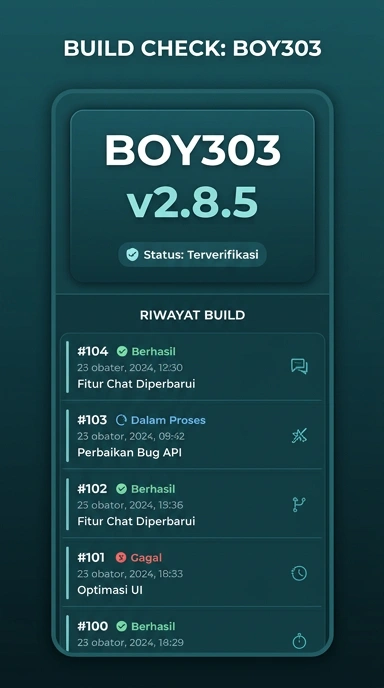The height and width of the screenshot is (688, 384).
Task: Open the branch icon on build #102
Action: (299, 505)
